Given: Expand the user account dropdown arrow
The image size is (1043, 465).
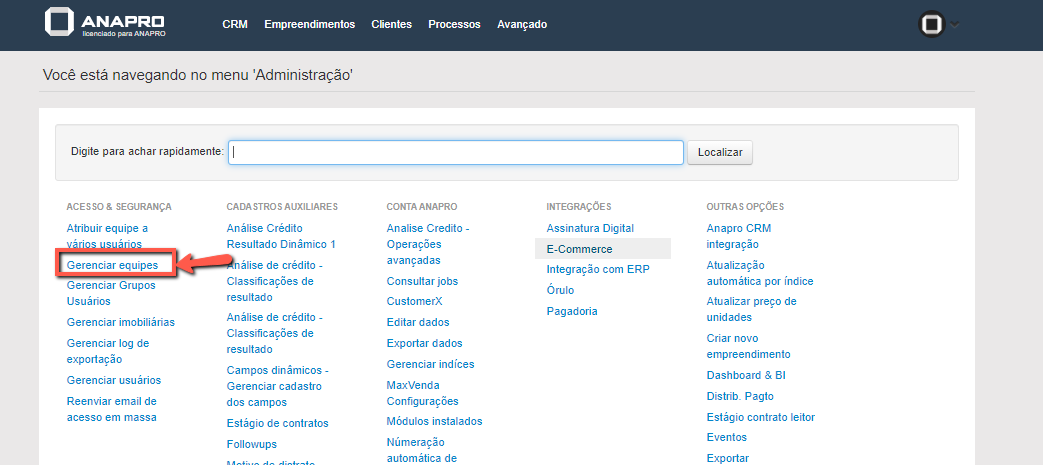Looking at the screenshot, I should (x=954, y=25).
